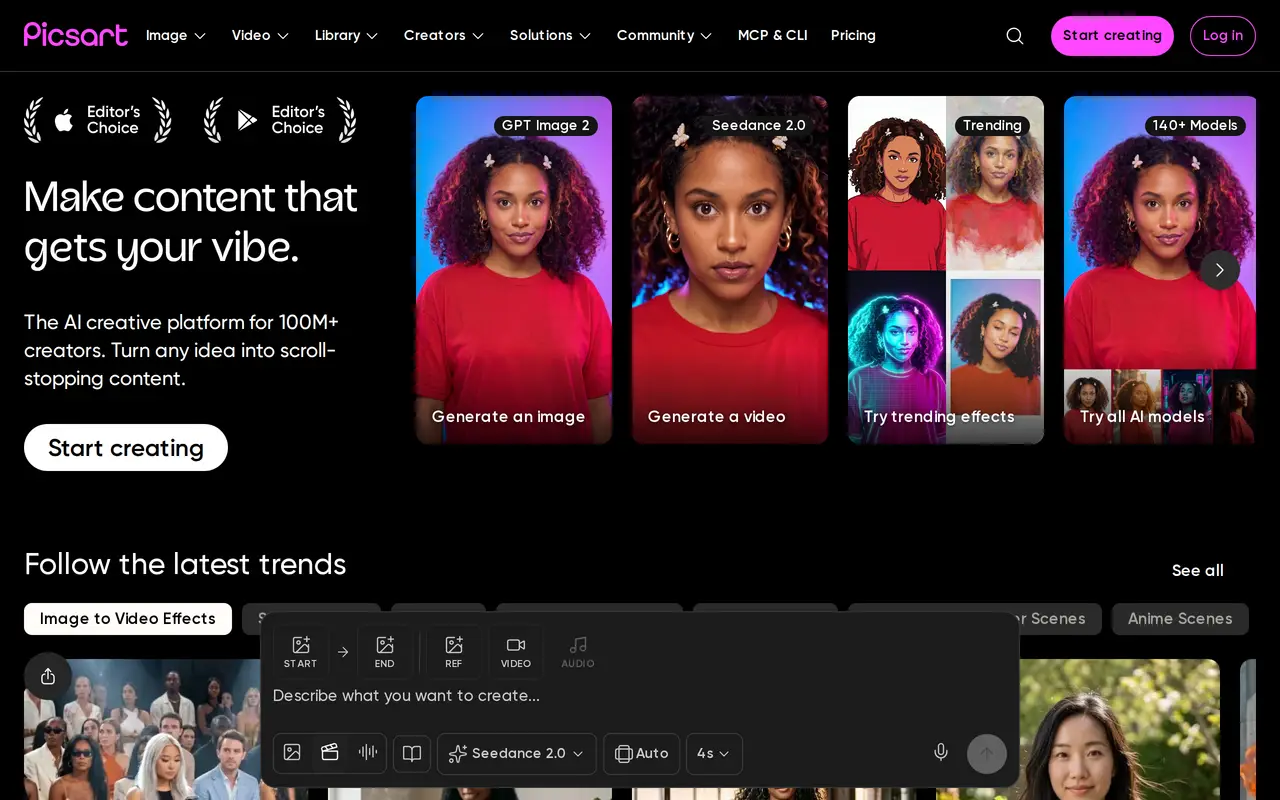The width and height of the screenshot is (1280, 800).
Task: Open the woman in garden trend thumbnail
Action: click(1078, 730)
